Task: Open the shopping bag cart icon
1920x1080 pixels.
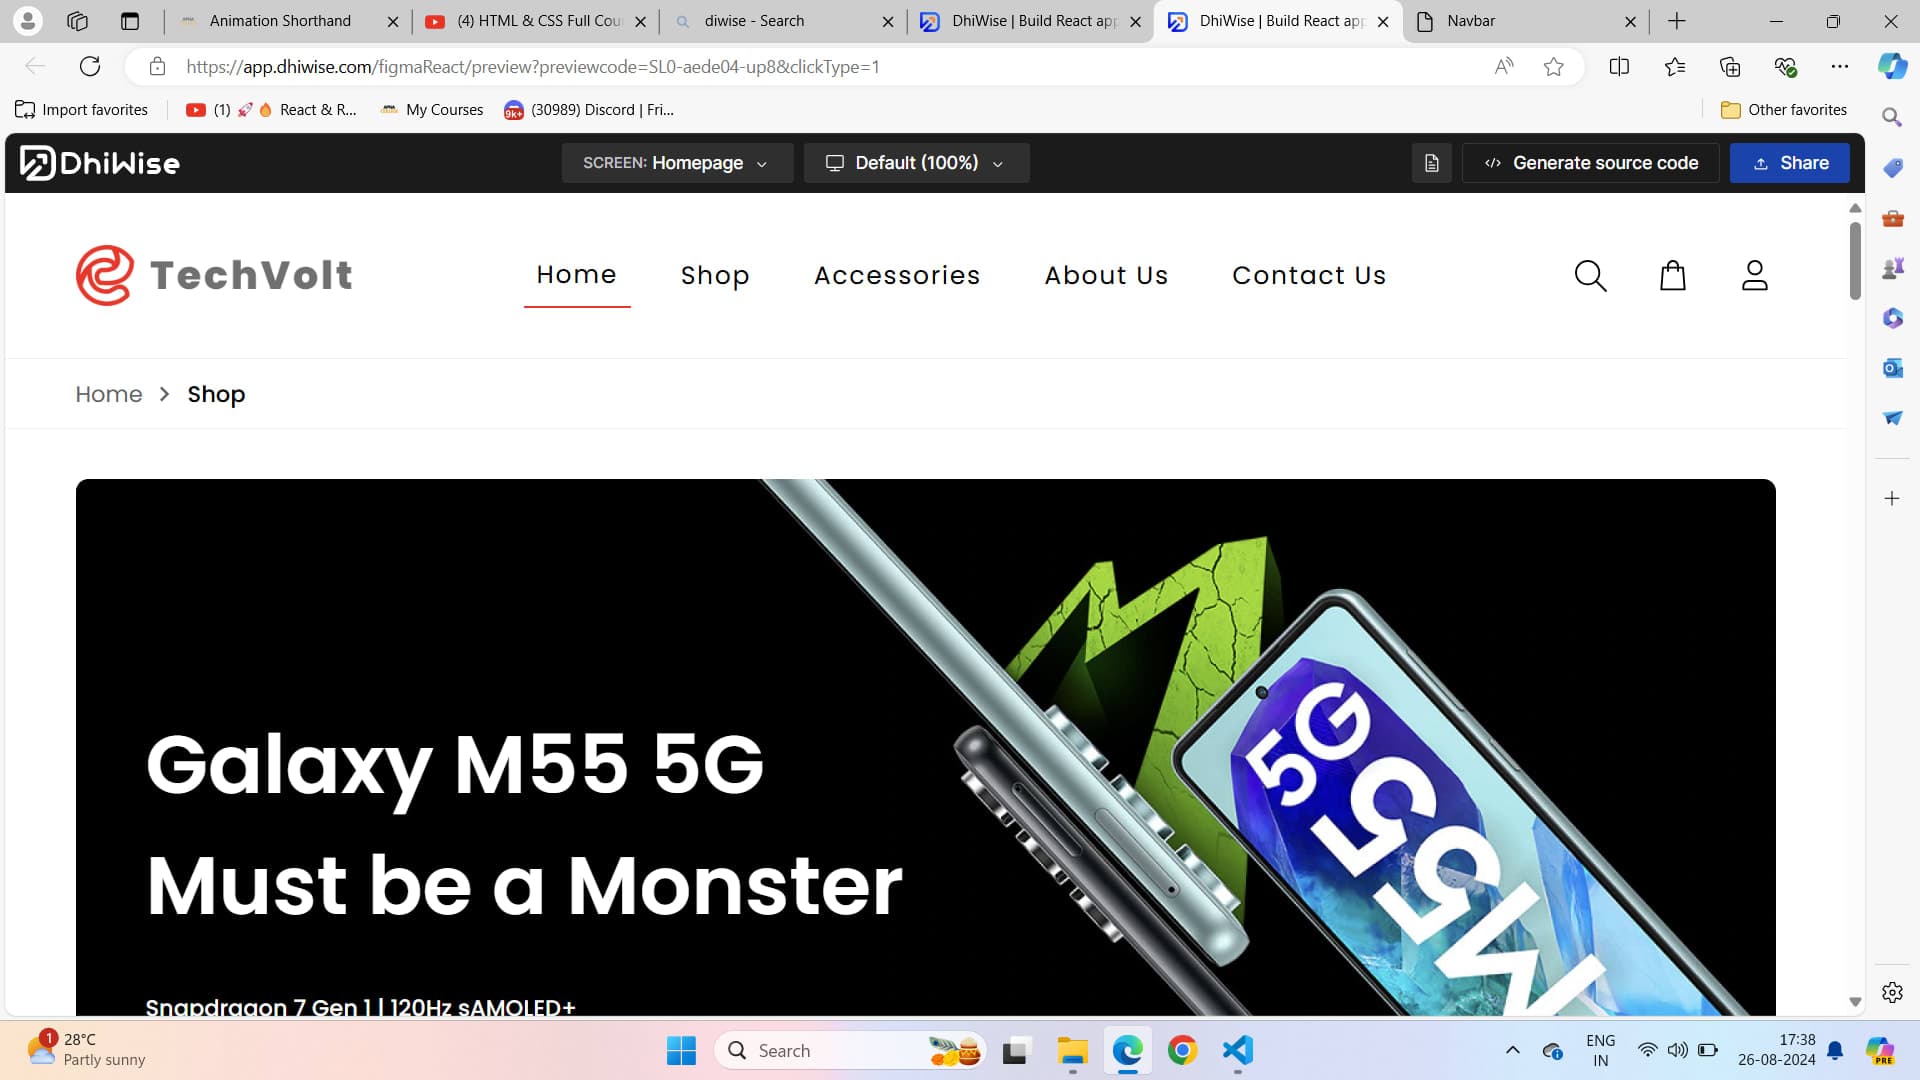Action: [x=1673, y=275]
